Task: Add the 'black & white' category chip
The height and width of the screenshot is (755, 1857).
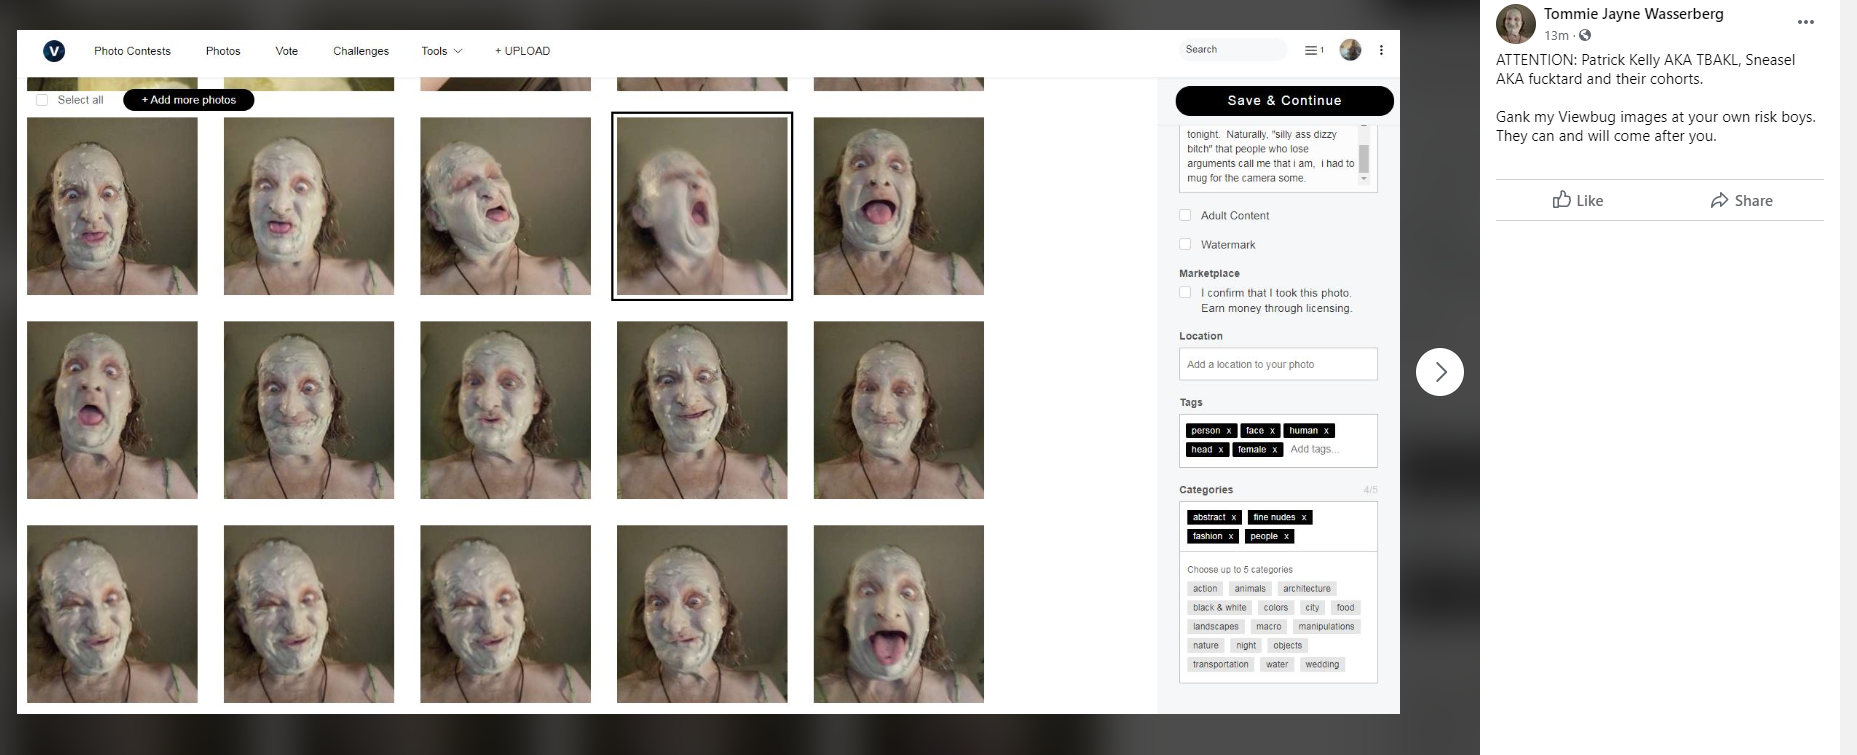Action: pos(1220,608)
